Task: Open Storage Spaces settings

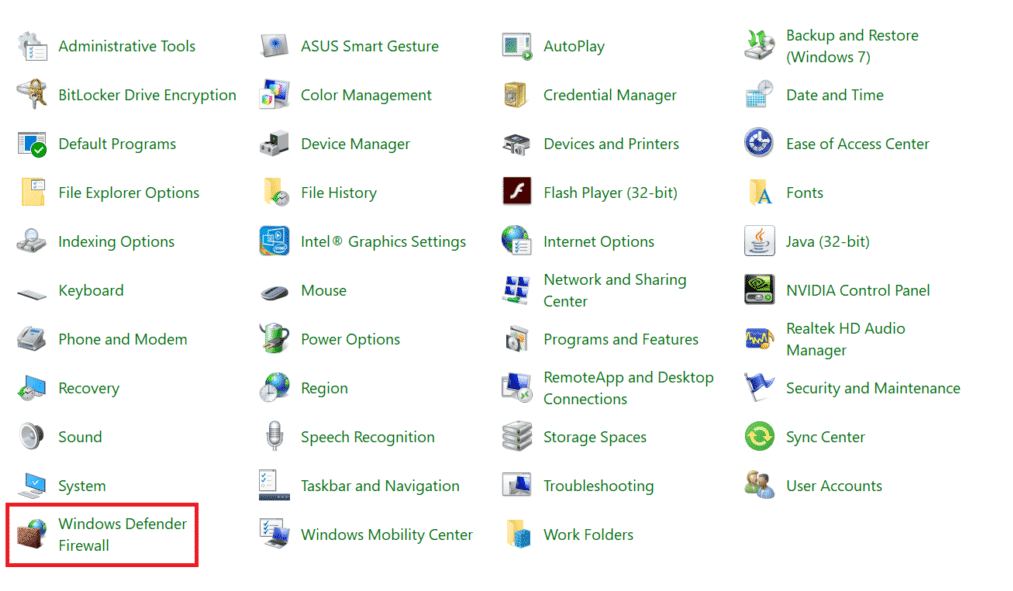Action: [x=594, y=437]
